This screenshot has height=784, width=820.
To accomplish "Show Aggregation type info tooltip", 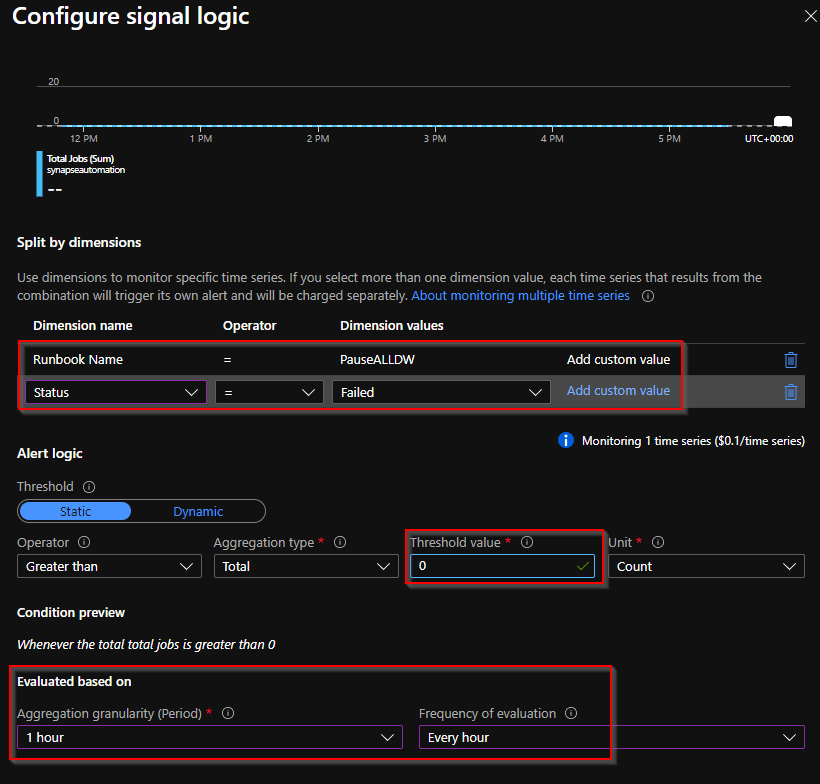I will point(340,542).
